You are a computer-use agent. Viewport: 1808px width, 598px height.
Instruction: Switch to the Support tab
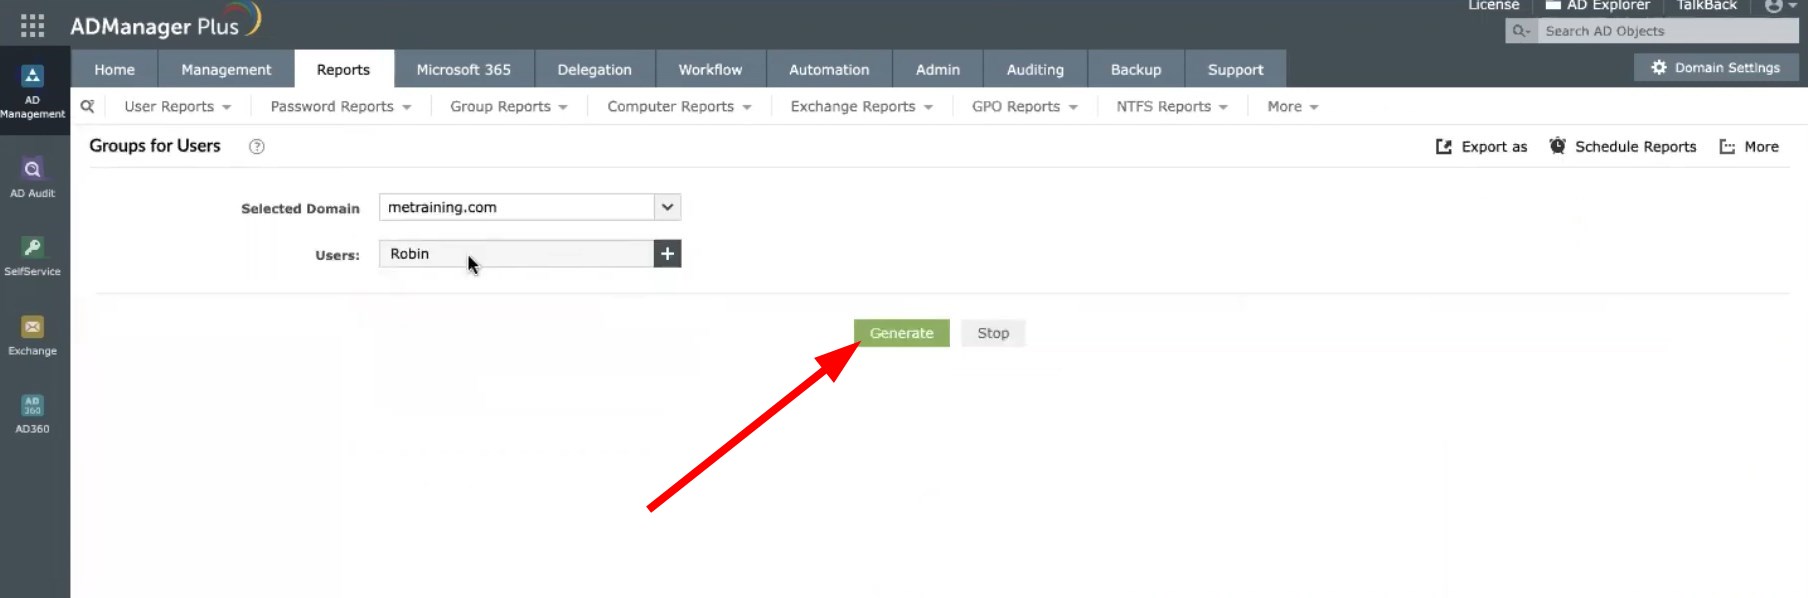coord(1235,69)
